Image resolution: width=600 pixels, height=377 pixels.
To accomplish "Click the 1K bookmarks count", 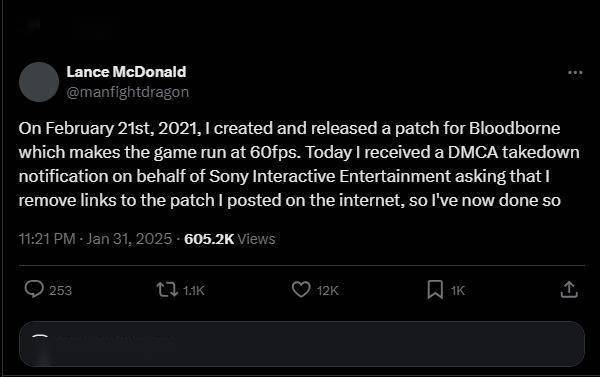I will (458, 291).
